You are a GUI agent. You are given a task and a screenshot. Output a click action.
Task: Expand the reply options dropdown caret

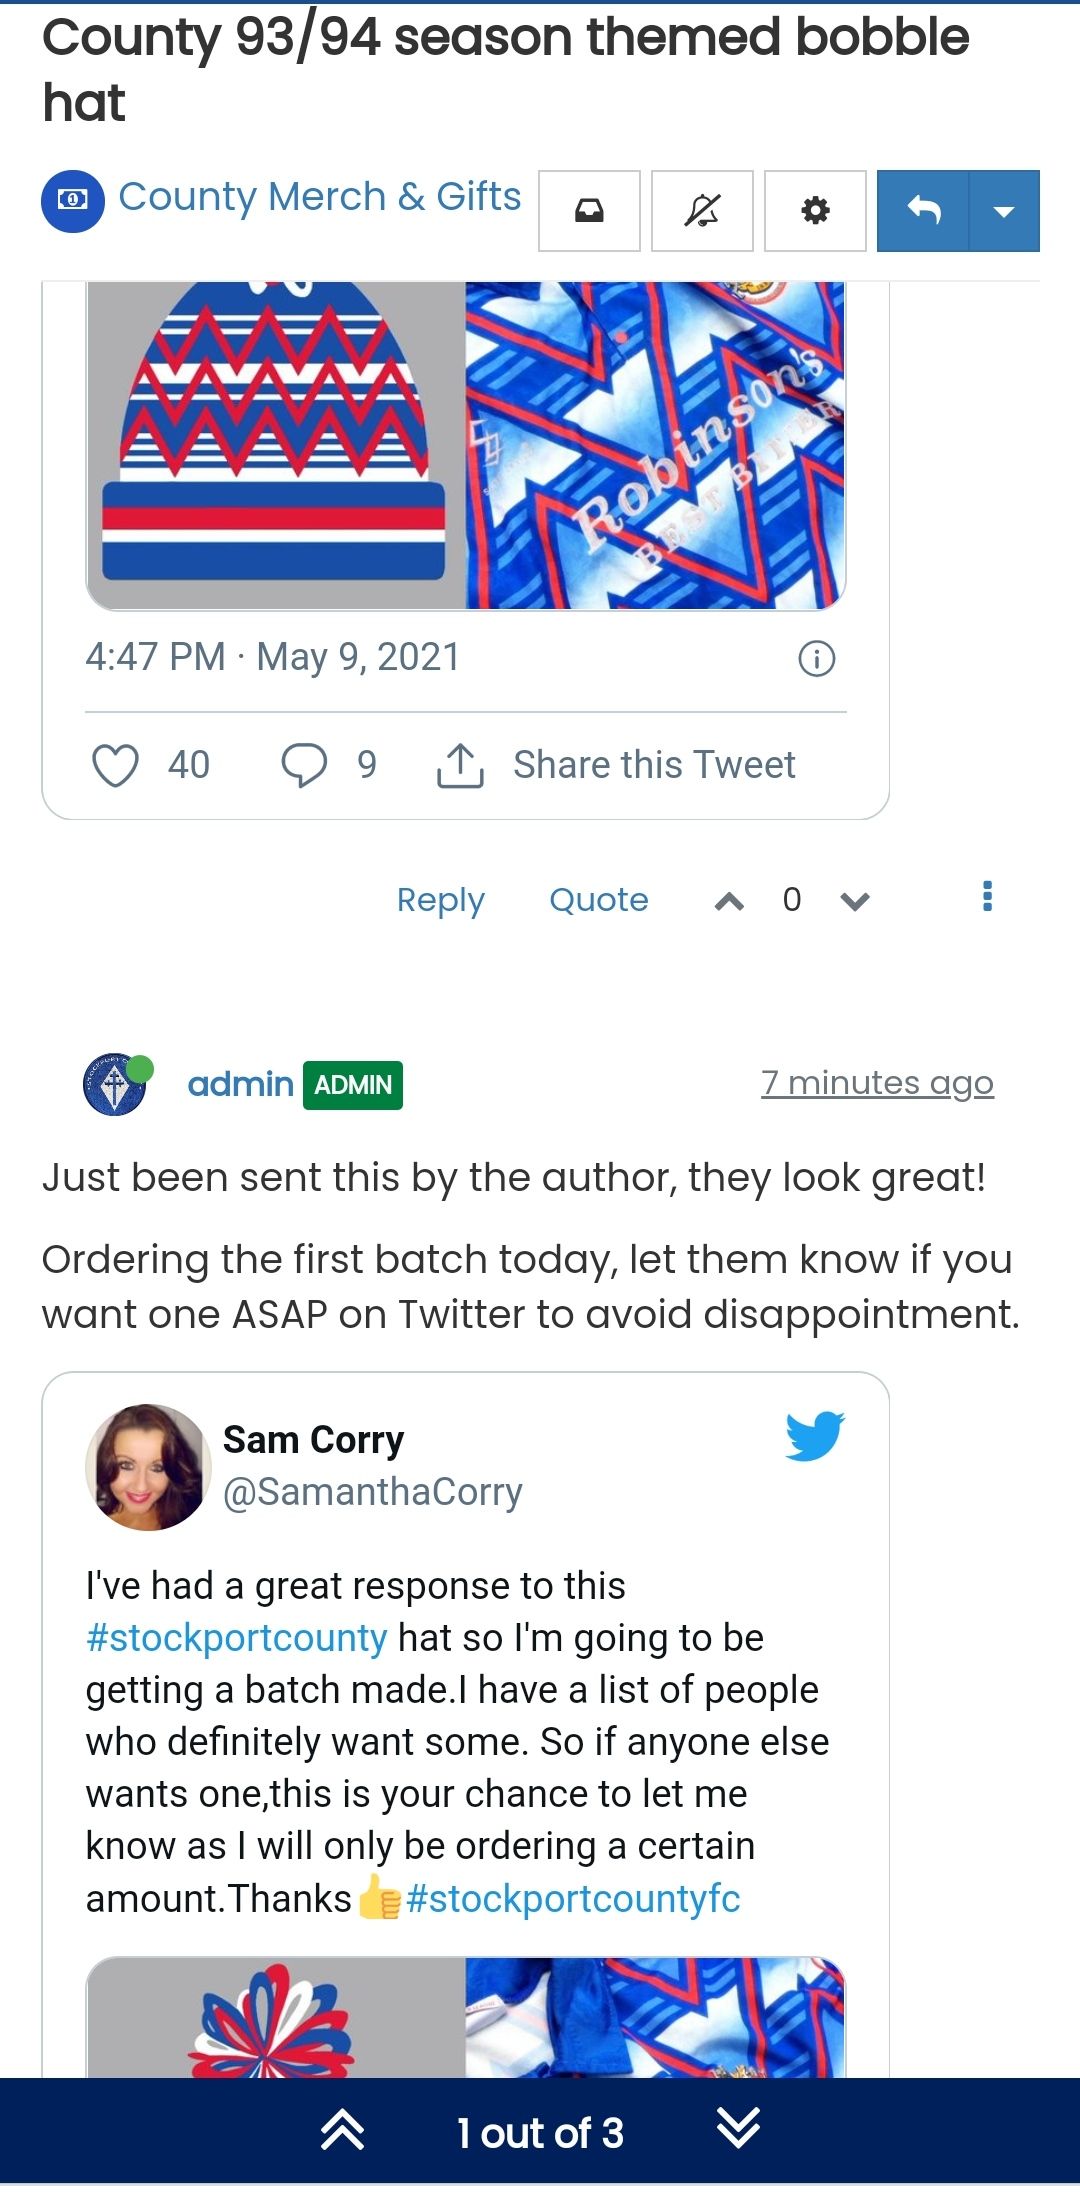pos(1004,211)
